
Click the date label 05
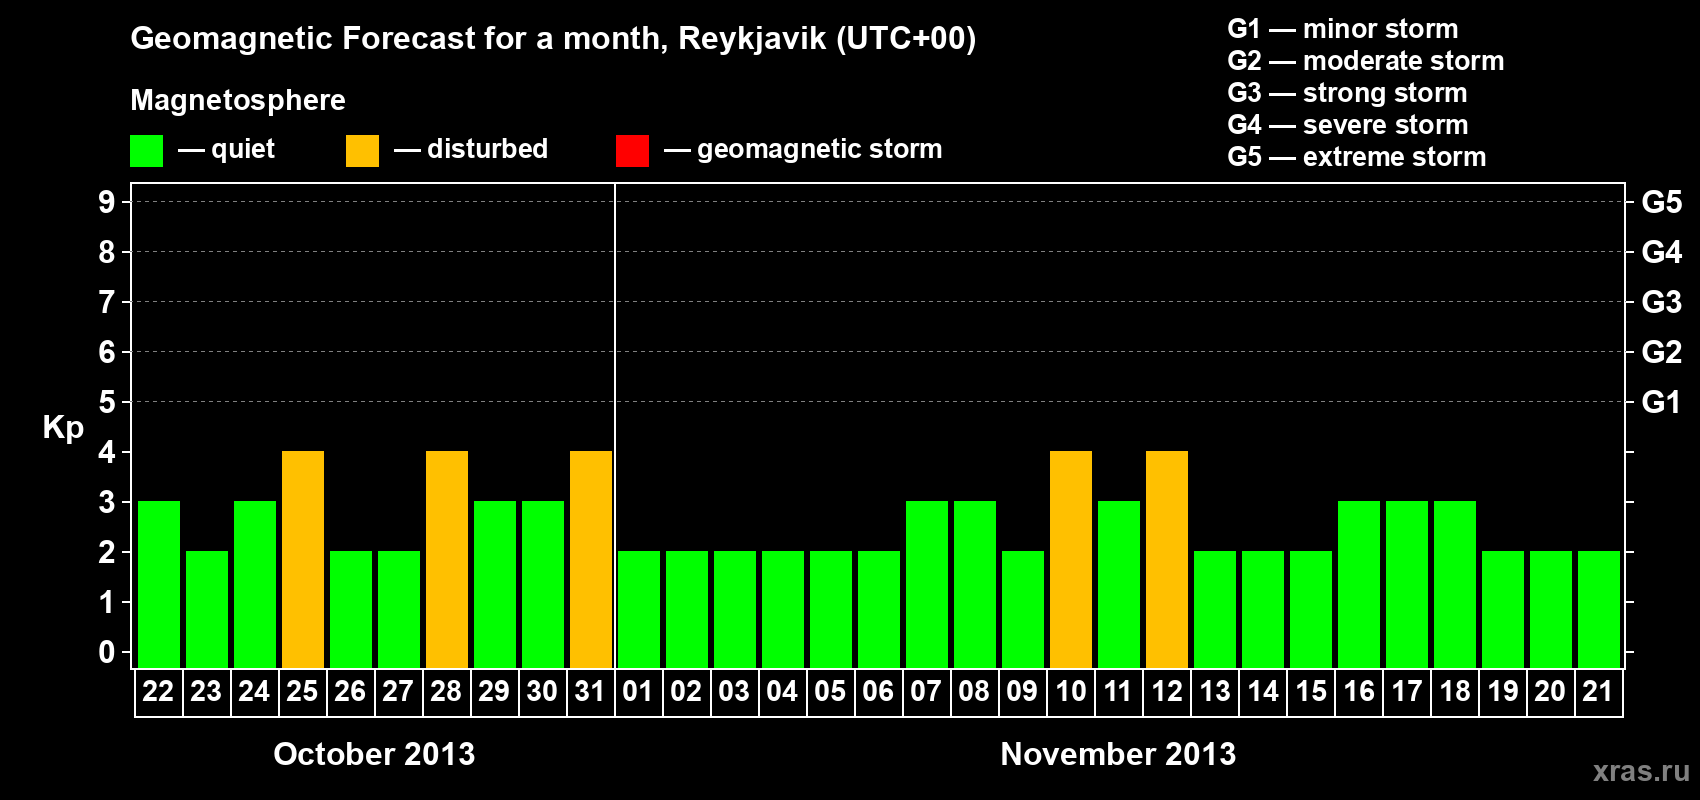830,691
